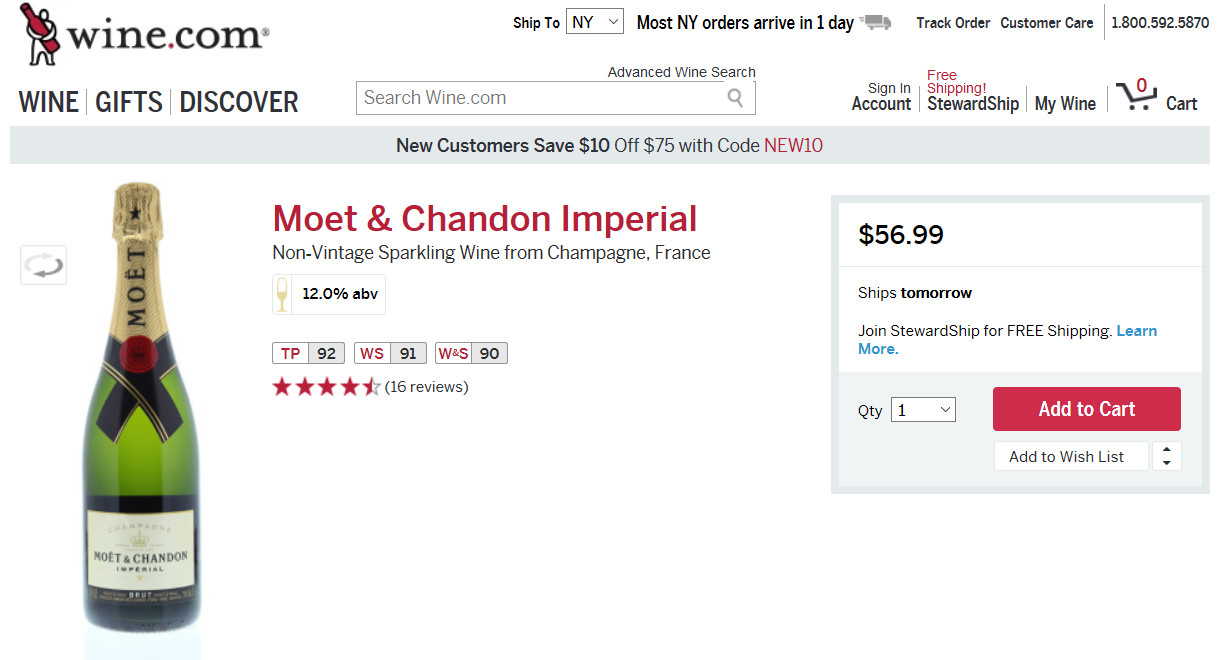Click the rotate bottle image icon

(44, 265)
